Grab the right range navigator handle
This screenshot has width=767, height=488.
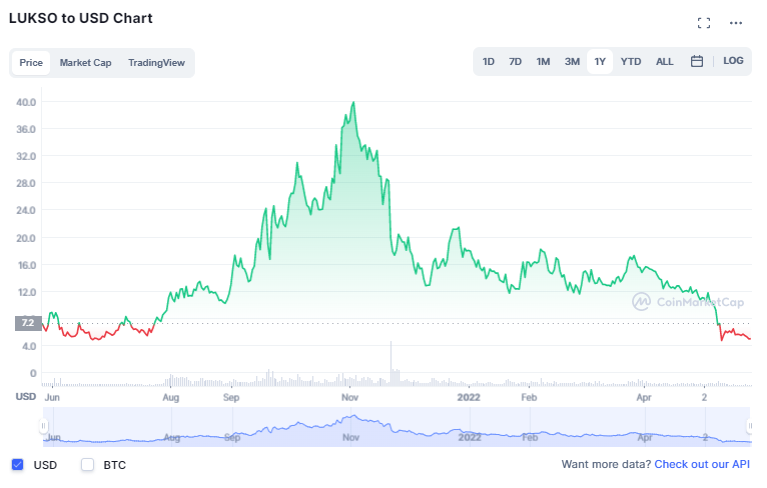click(x=749, y=426)
